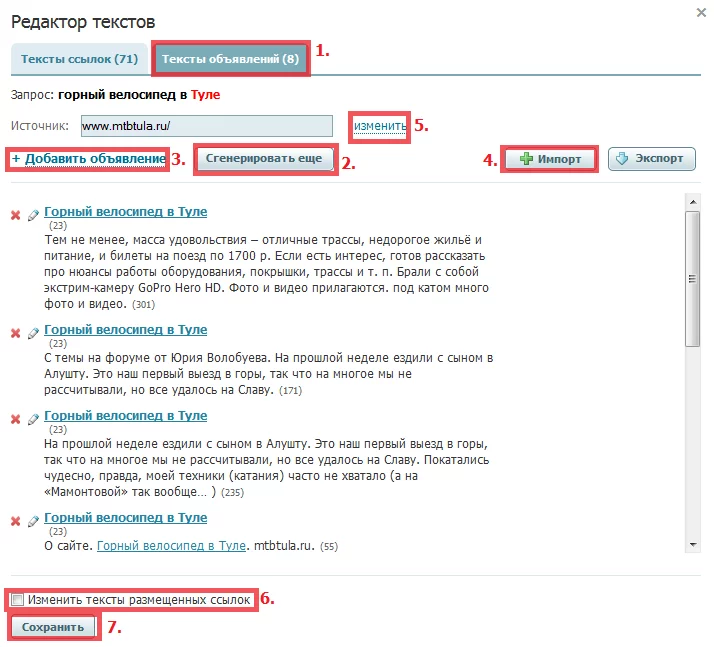The height and width of the screenshot is (647, 714).
Task: Click the character count '(55)'
Action: (x=329, y=546)
